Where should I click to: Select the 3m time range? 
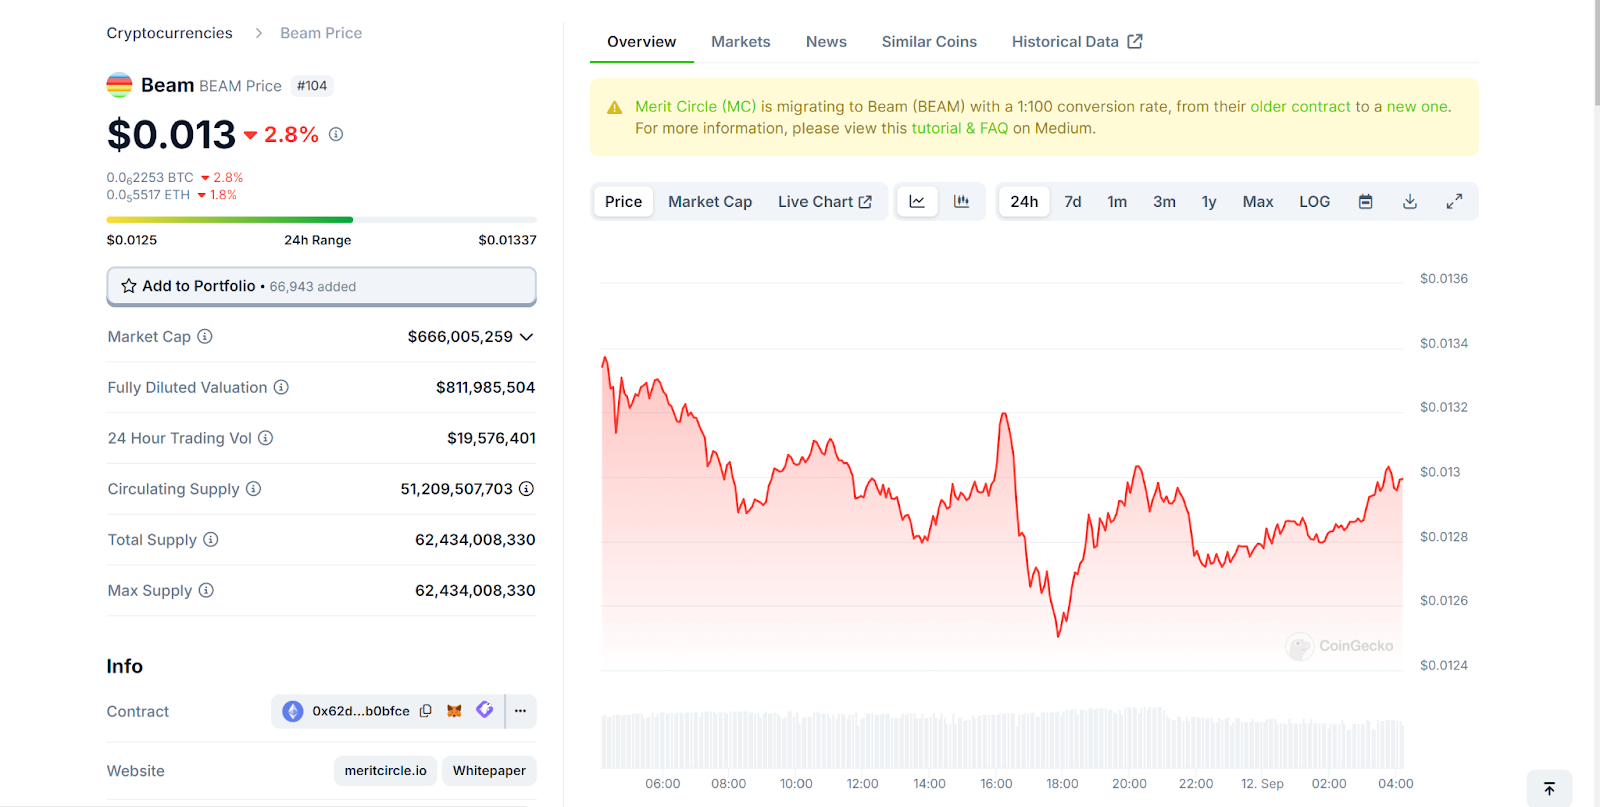click(1164, 202)
